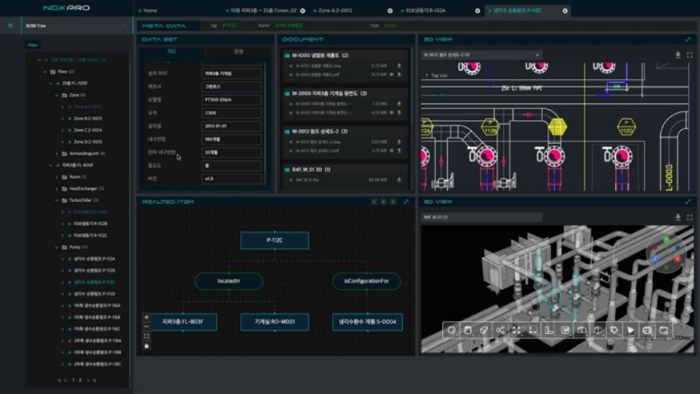Click the P-112C node in related graph
The width and height of the screenshot is (700, 394).
(x=275, y=240)
